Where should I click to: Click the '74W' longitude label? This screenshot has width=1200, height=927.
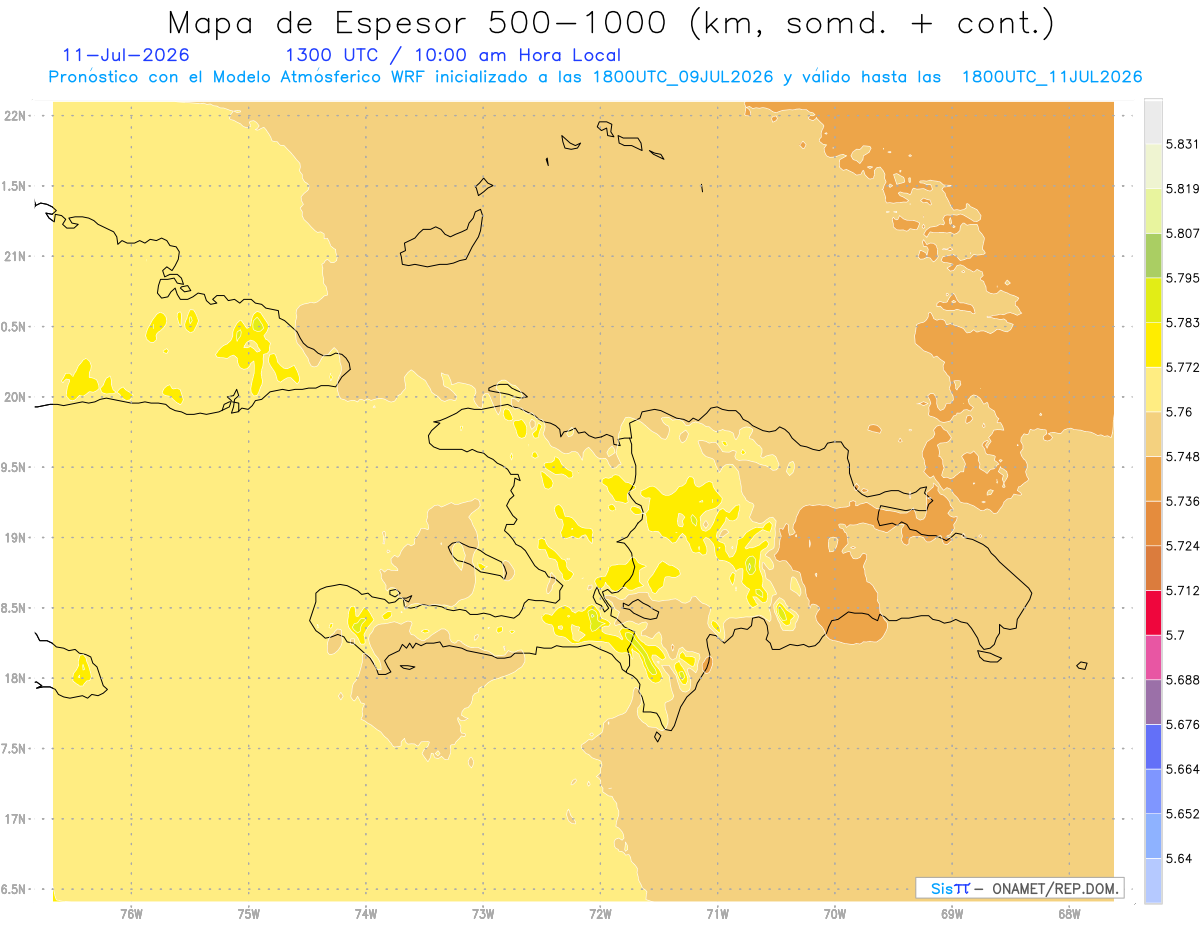click(366, 914)
